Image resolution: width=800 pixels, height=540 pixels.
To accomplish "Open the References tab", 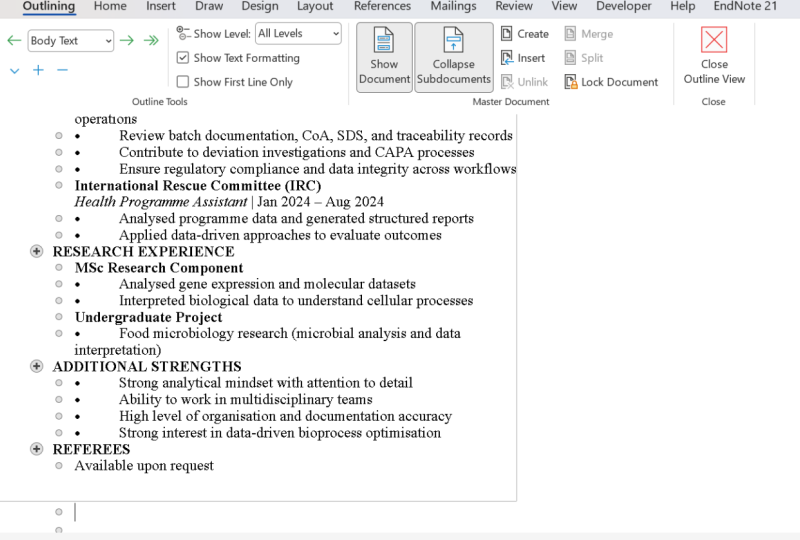I will (382, 6).
